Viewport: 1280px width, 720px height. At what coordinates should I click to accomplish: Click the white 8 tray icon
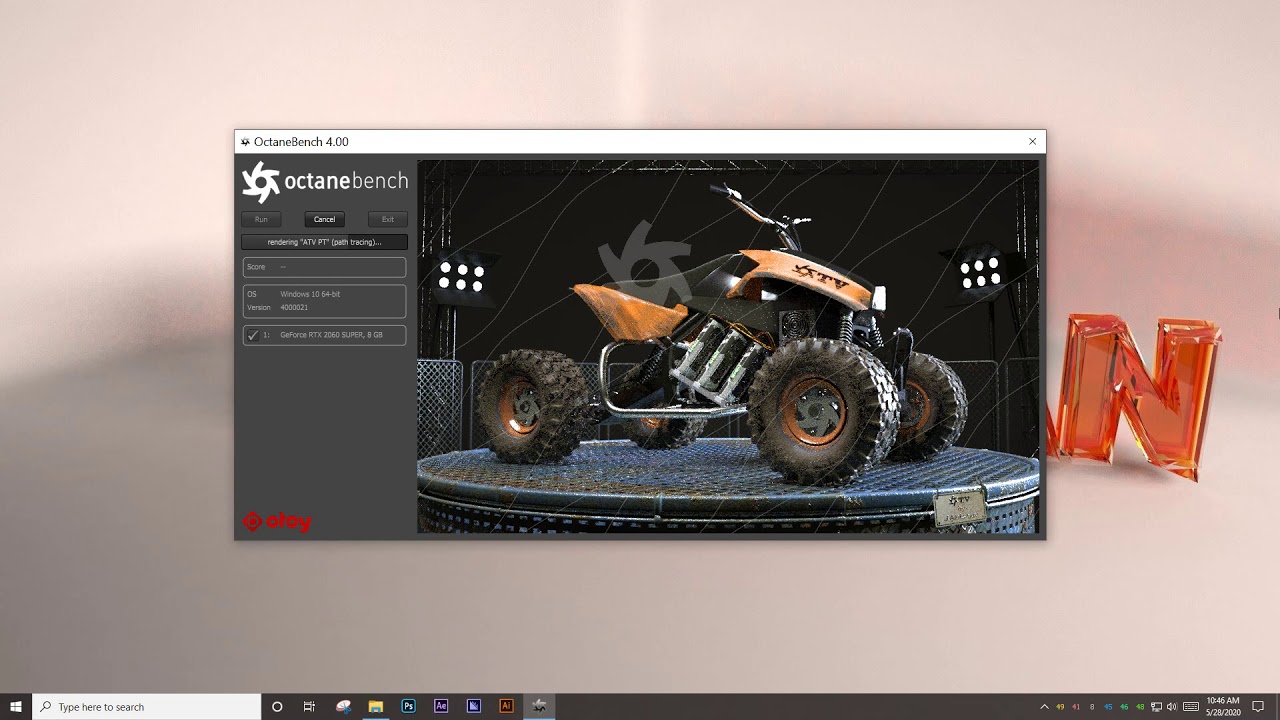(1092, 707)
